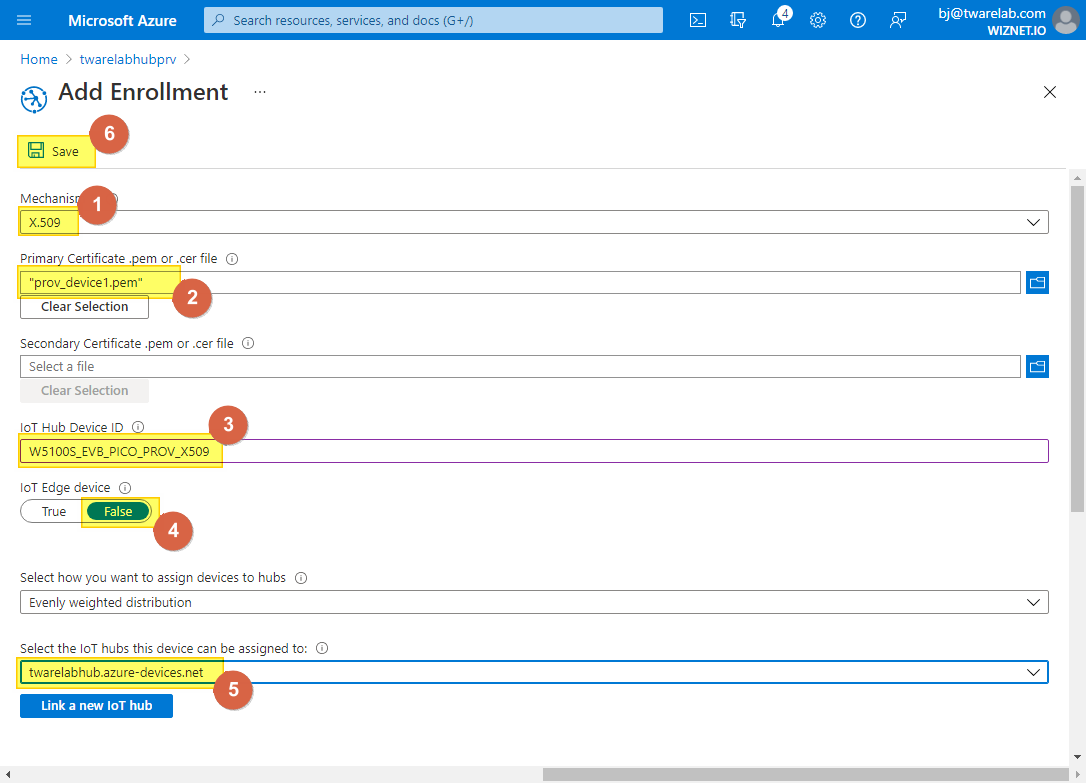This screenshot has height=783, width=1086.
Task: Open the Feedback icon
Action: click(x=898, y=20)
